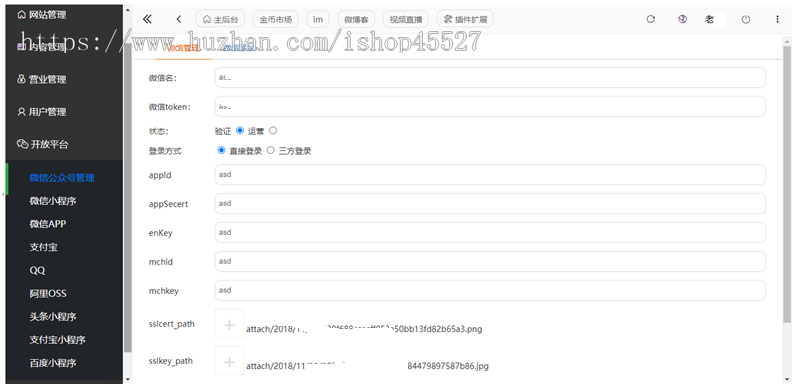
Task: Click the 网站管理 home icon in the sidebar
Action: [x=21, y=15]
